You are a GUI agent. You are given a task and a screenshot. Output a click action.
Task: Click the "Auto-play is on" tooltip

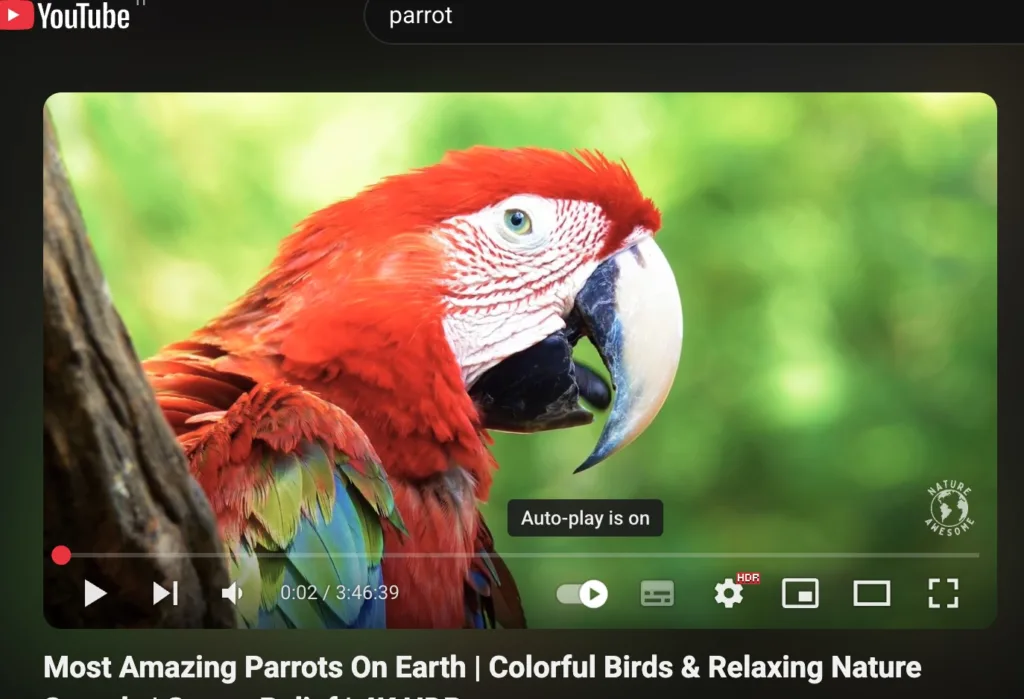click(x=585, y=518)
